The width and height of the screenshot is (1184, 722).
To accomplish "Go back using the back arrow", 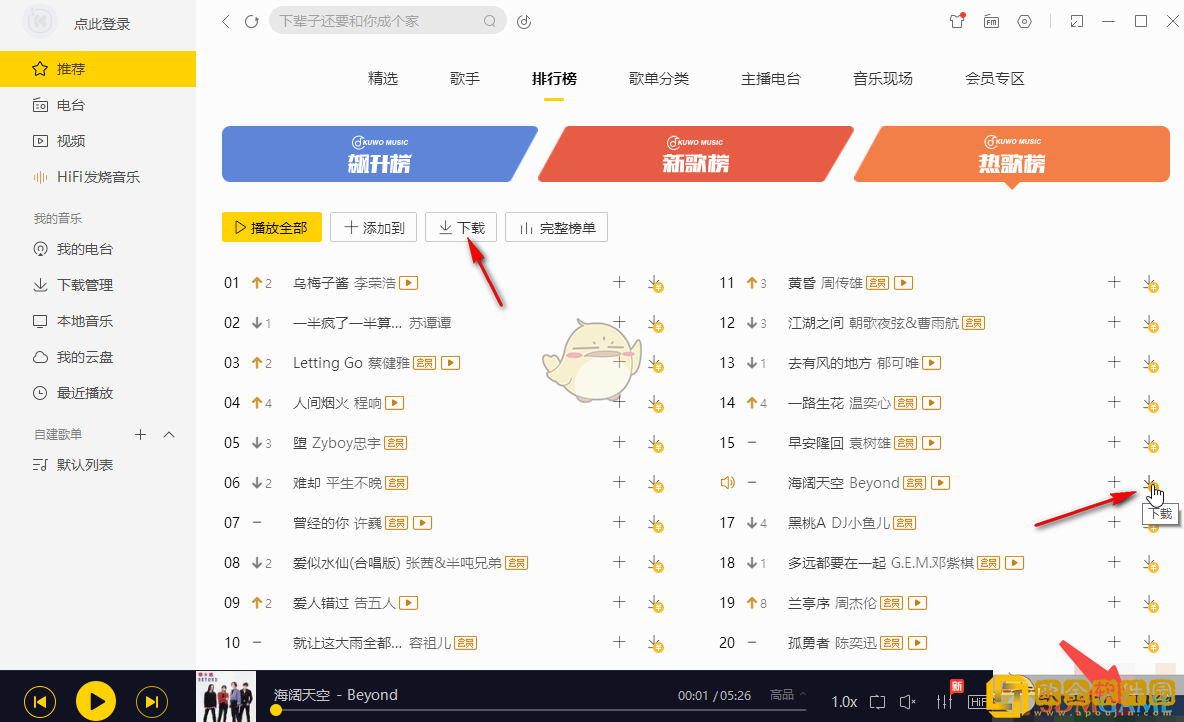I will point(225,21).
